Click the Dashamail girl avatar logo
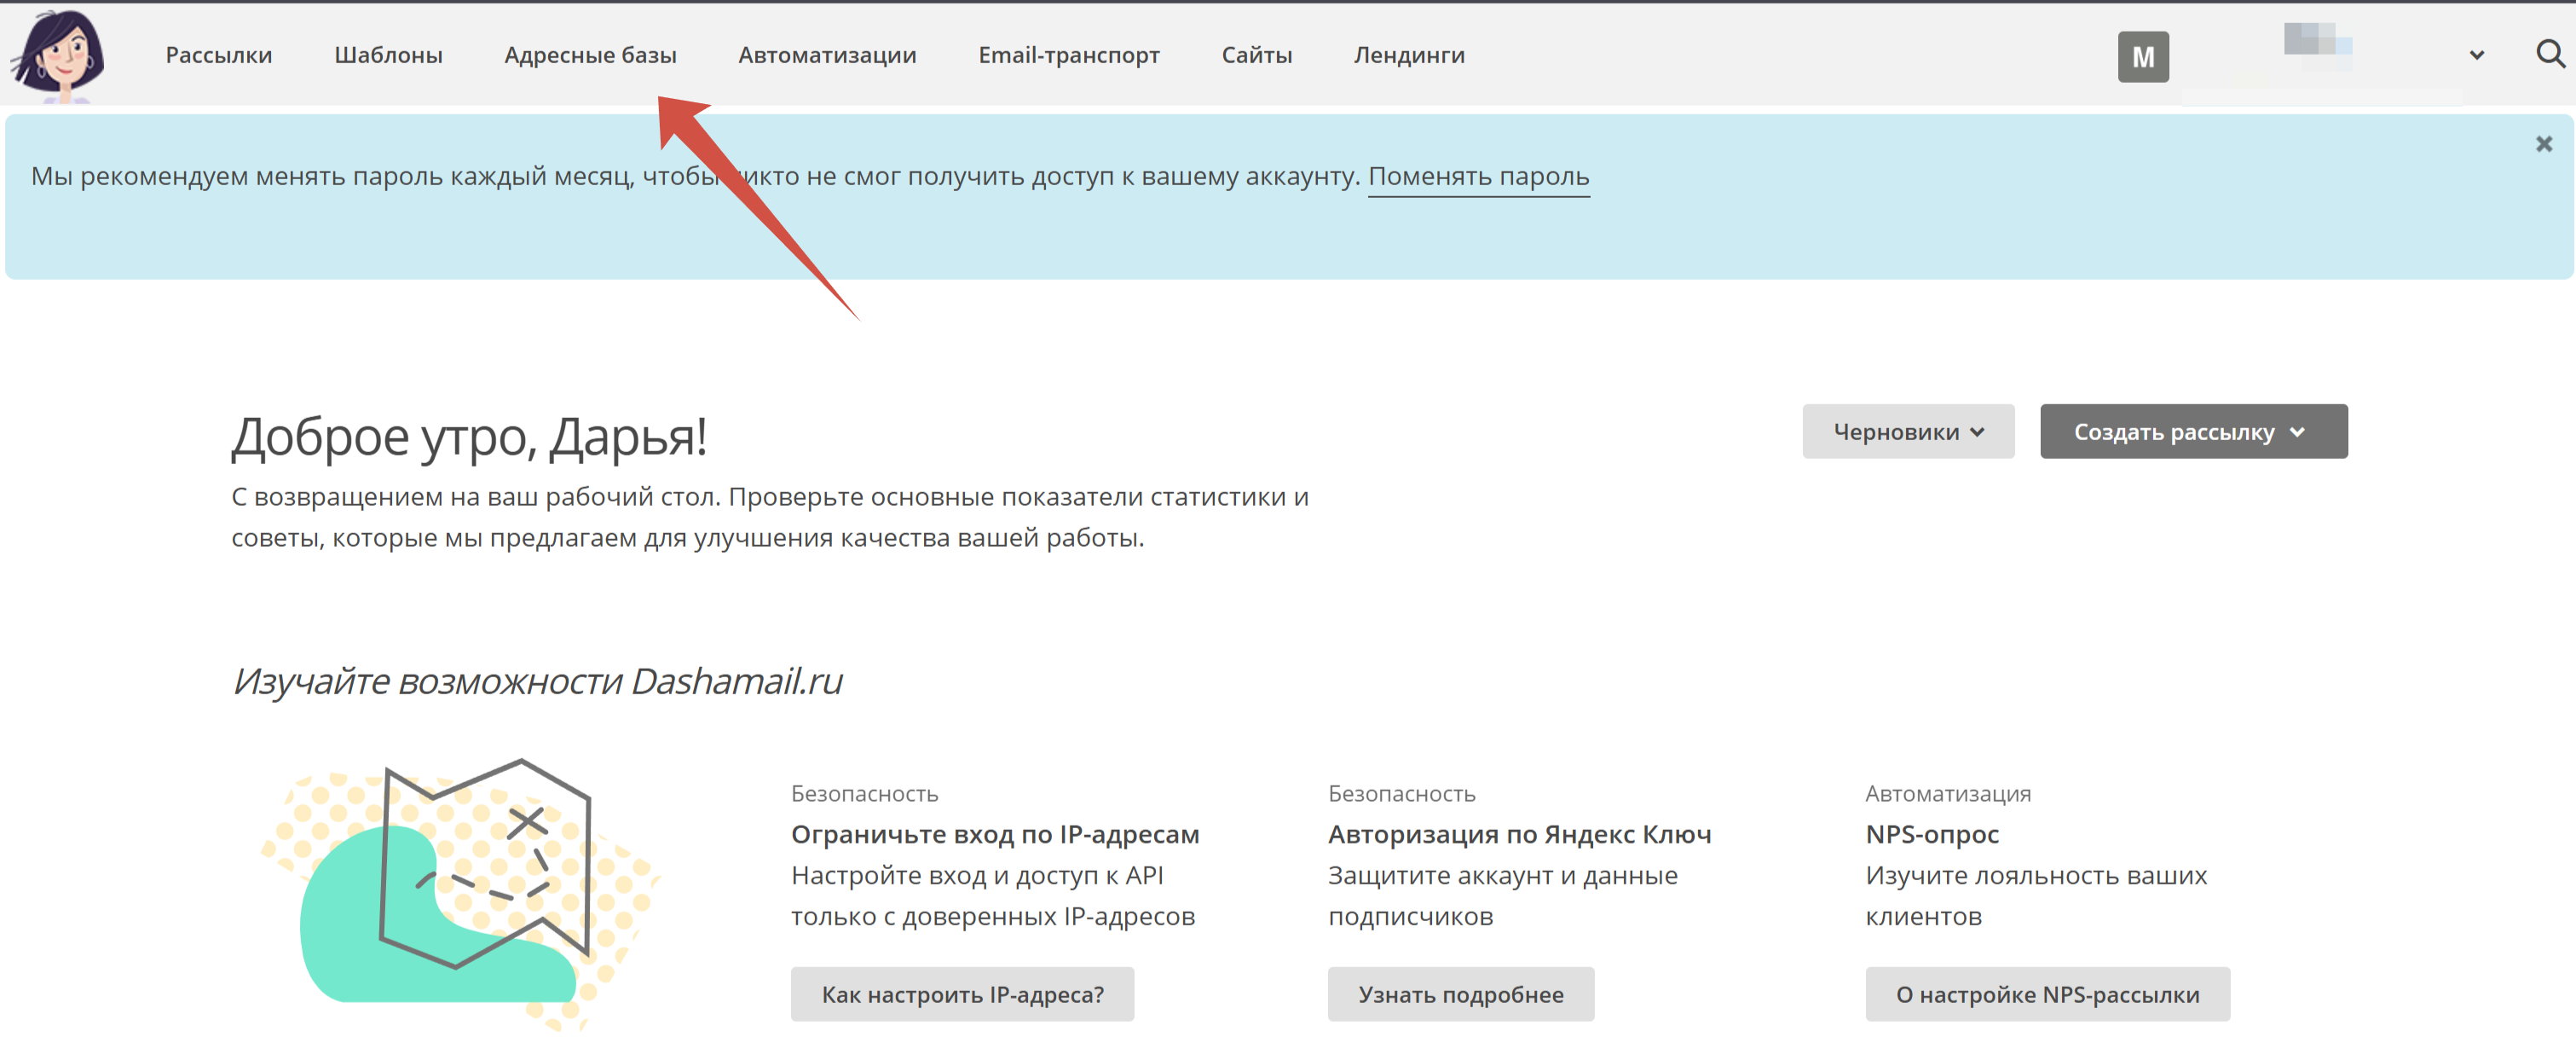Image resolution: width=2576 pixels, height=1043 pixels. click(x=60, y=55)
